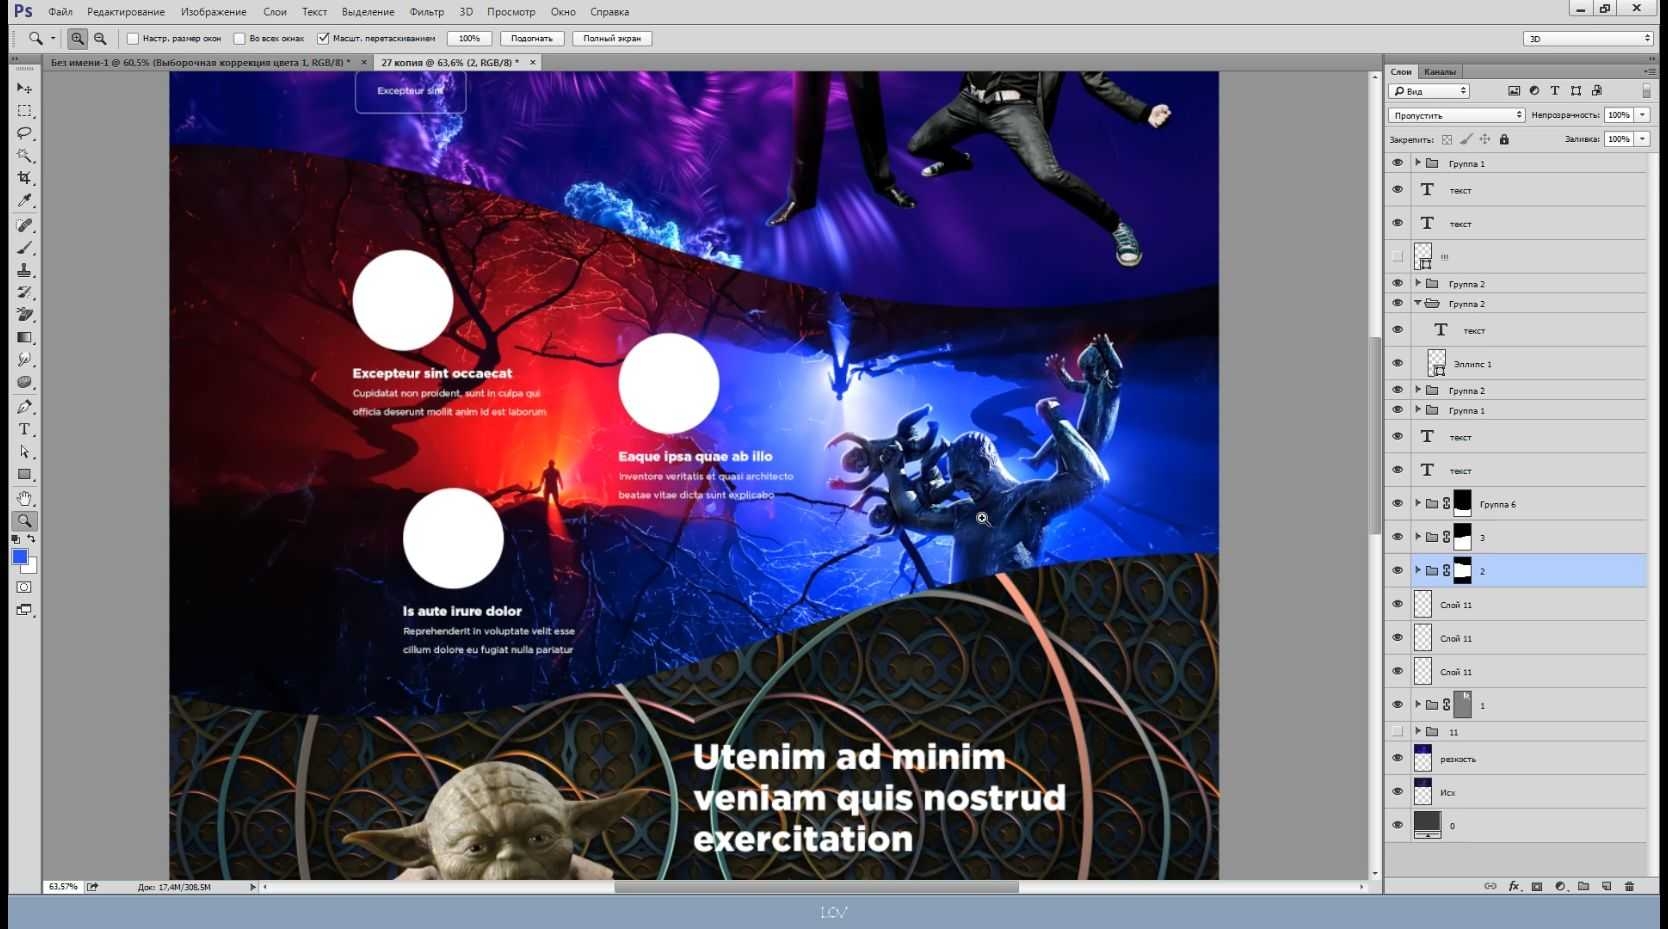The image size is (1668, 929).
Task: Open the 'Фильтр' menu
Action: (x=427, y=12)
